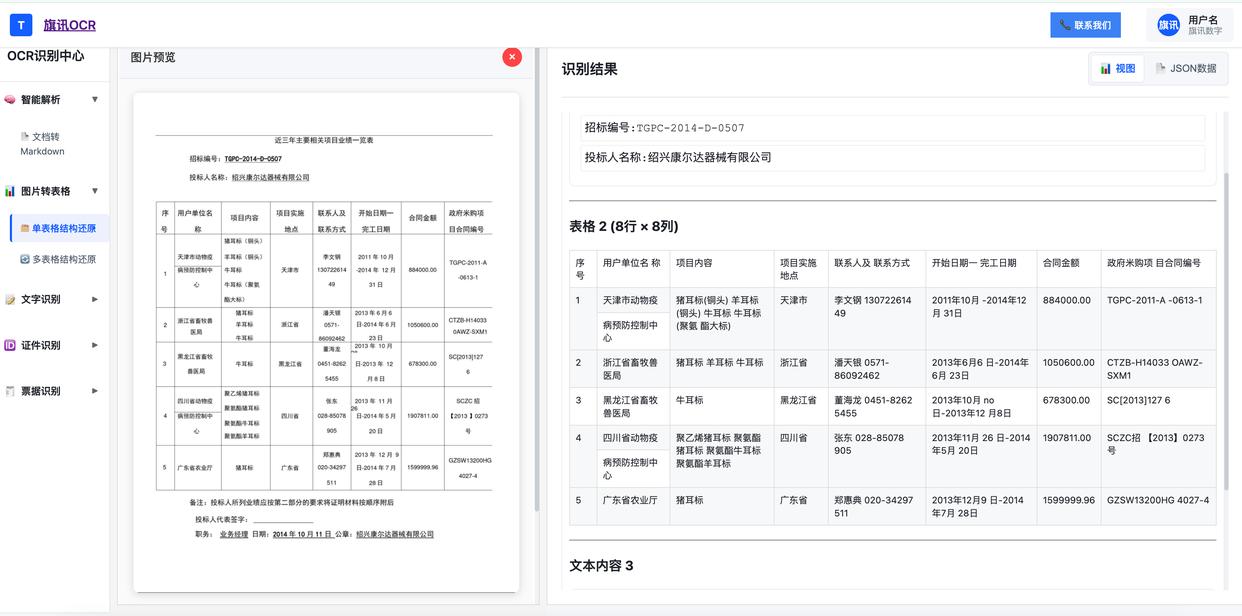Open the 旗讯OCR home link
The image size is (1242, 616).
click(x=69, y=25)
